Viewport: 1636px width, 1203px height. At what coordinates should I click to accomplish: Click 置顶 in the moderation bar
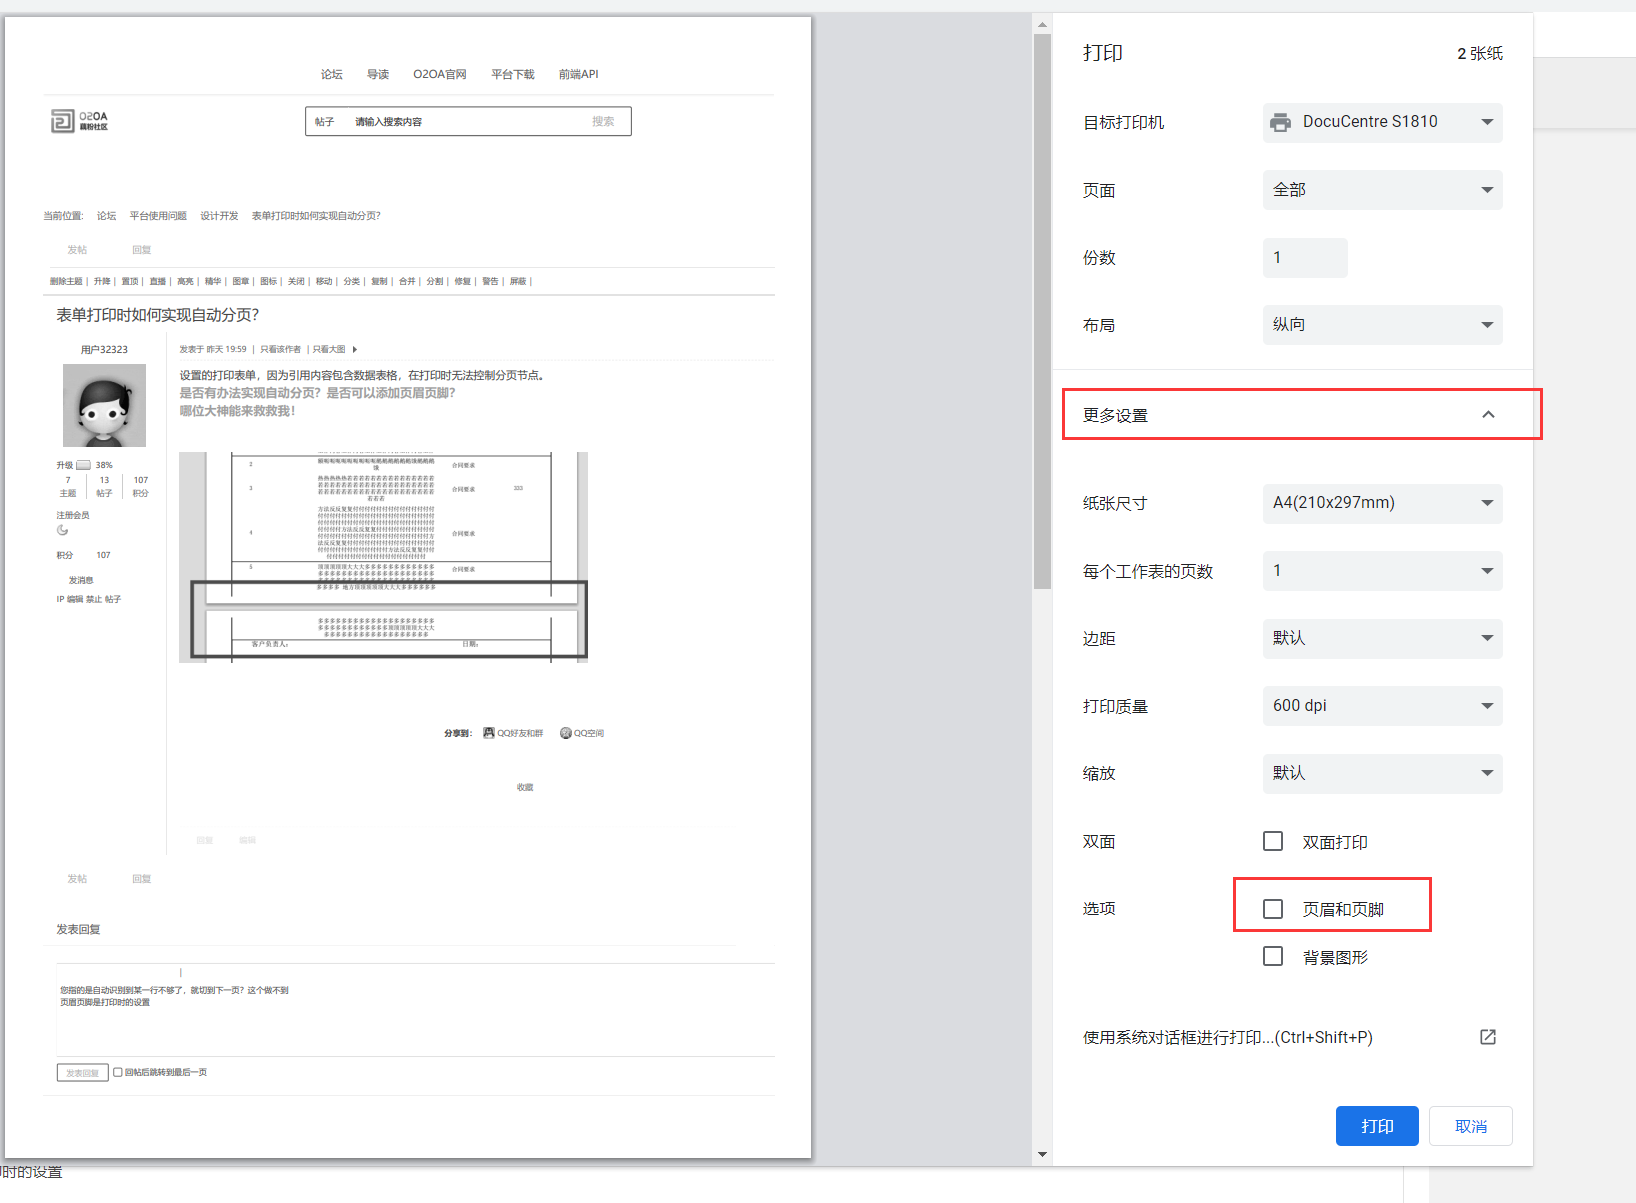tap(130, 281)
